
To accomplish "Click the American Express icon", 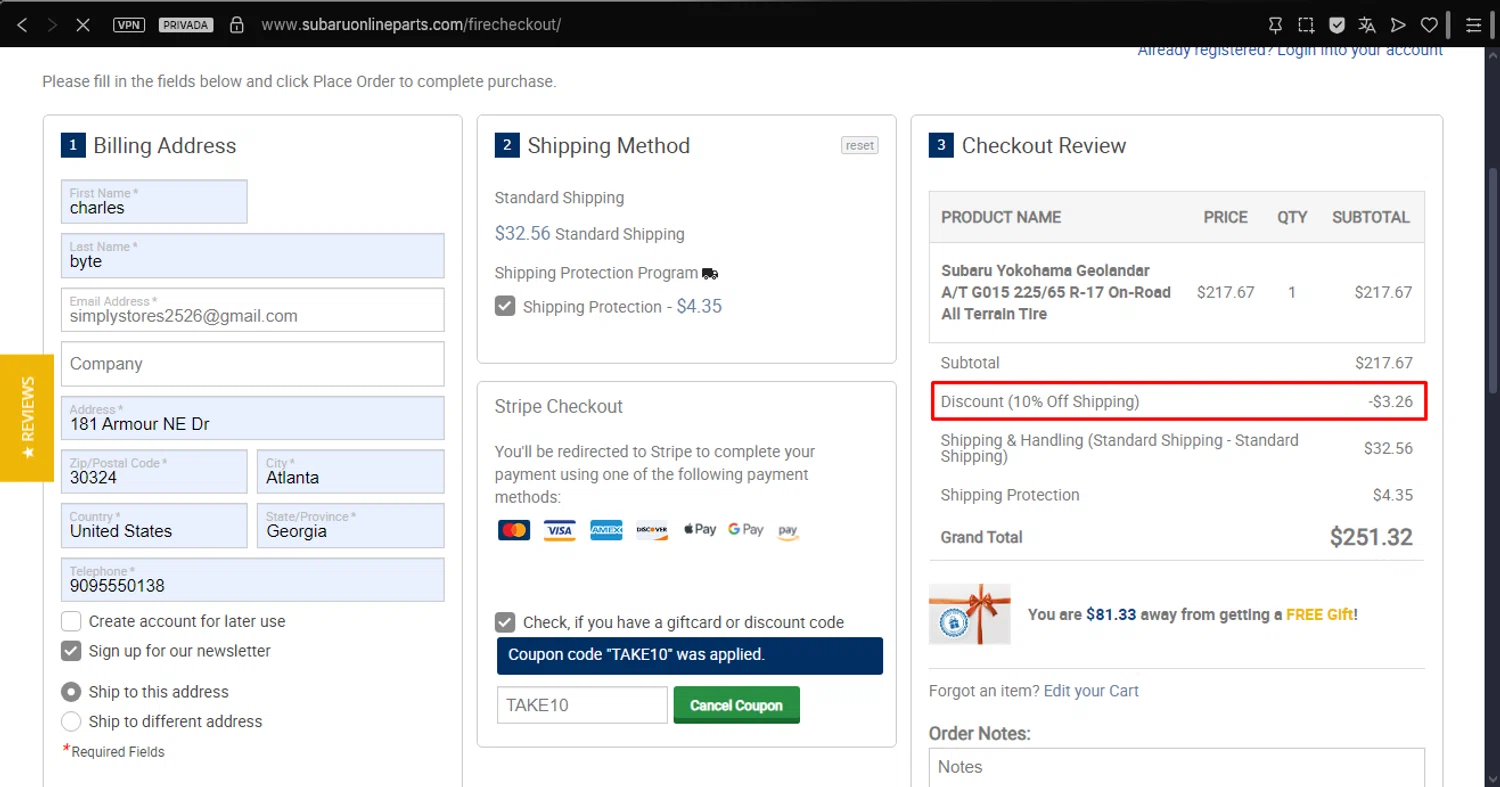I will [606, 530].
